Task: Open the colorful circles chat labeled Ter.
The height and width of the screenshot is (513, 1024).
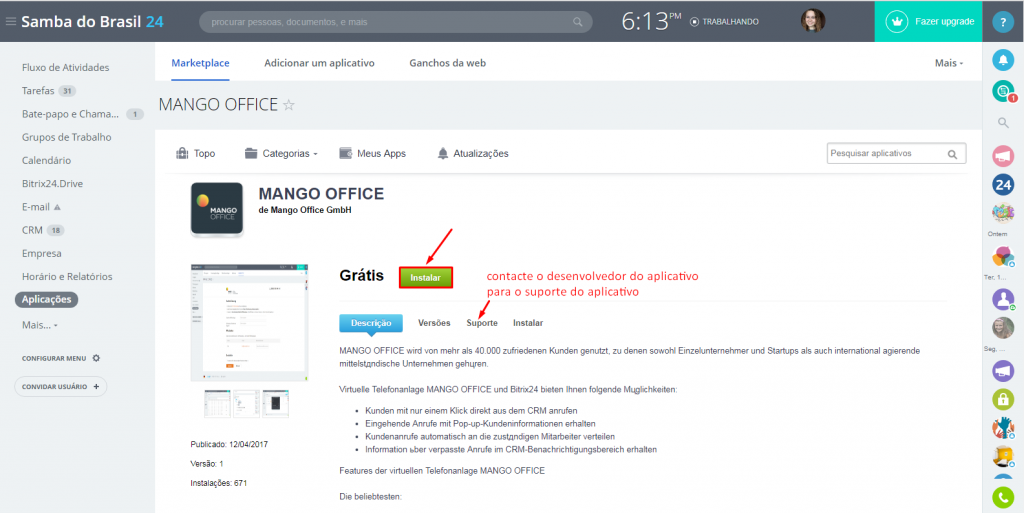Action: tap(1003, 256)
